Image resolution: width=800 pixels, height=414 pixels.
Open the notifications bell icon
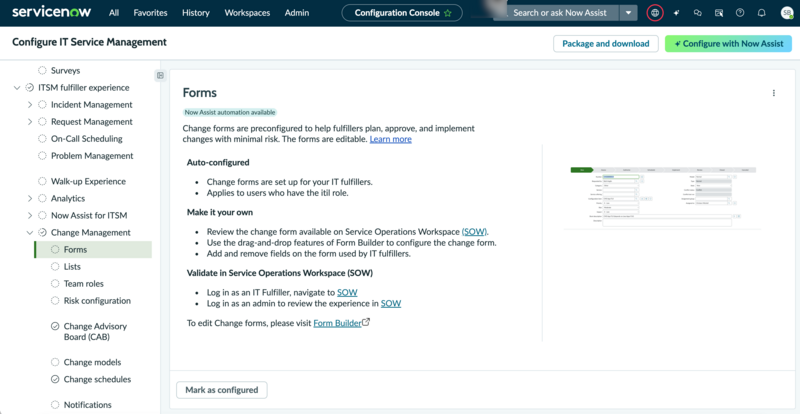(762, 13)
